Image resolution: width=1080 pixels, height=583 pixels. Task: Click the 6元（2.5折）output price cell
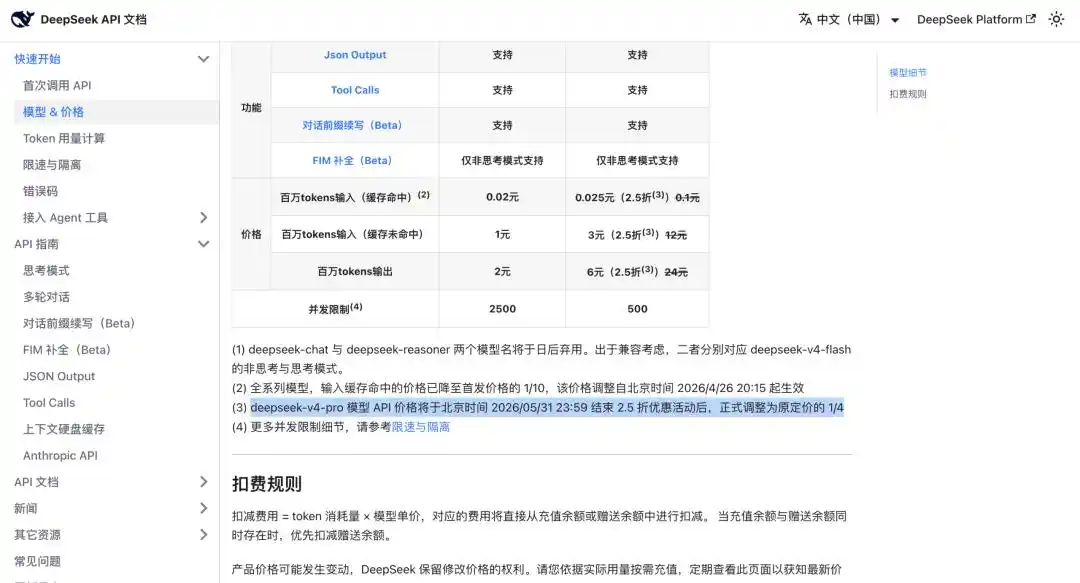coord(637,272)
